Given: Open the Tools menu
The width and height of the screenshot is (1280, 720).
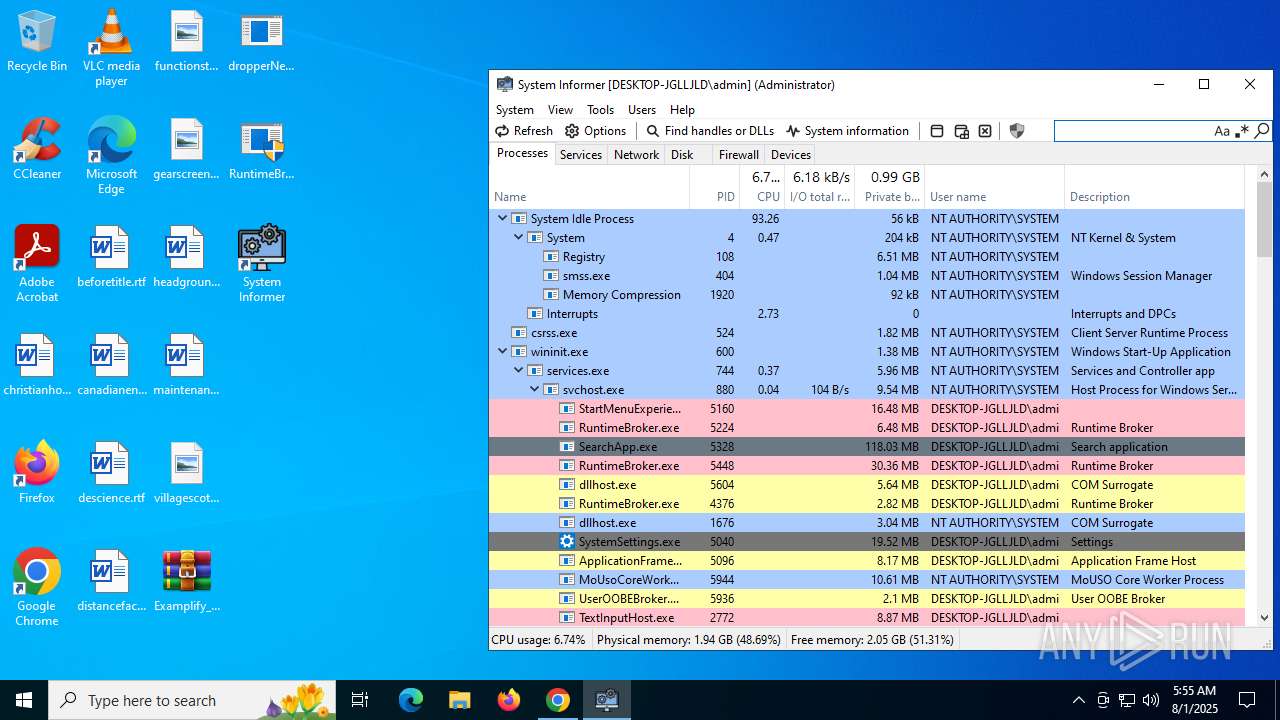Looking at the screenshot, I should tap(600, 110).
